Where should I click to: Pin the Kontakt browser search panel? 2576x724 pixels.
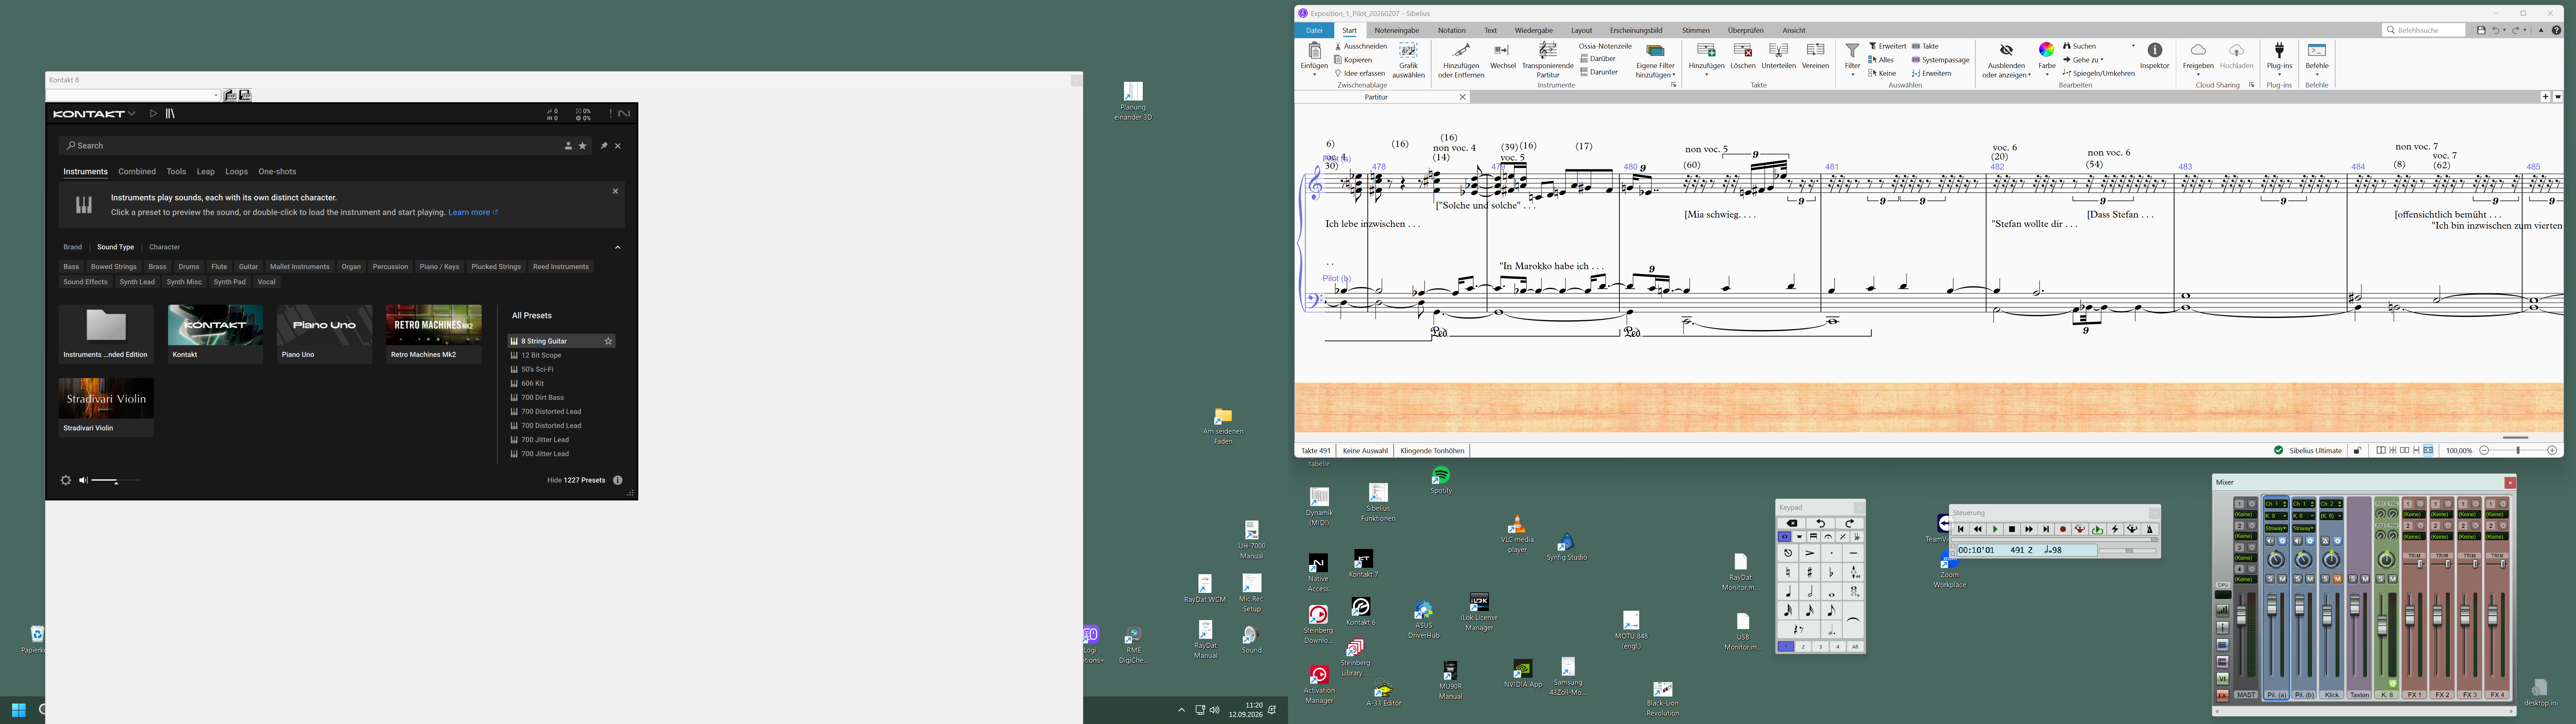click(604, 146)
